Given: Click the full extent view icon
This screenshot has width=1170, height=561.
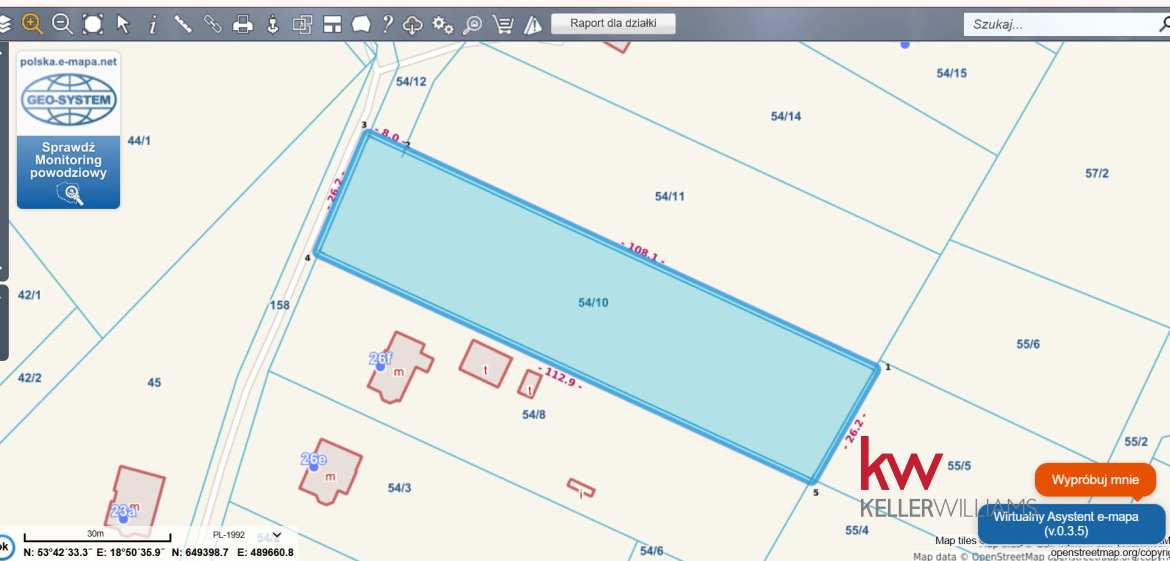Looking at the screenshot, I should [x=92, y=24].
